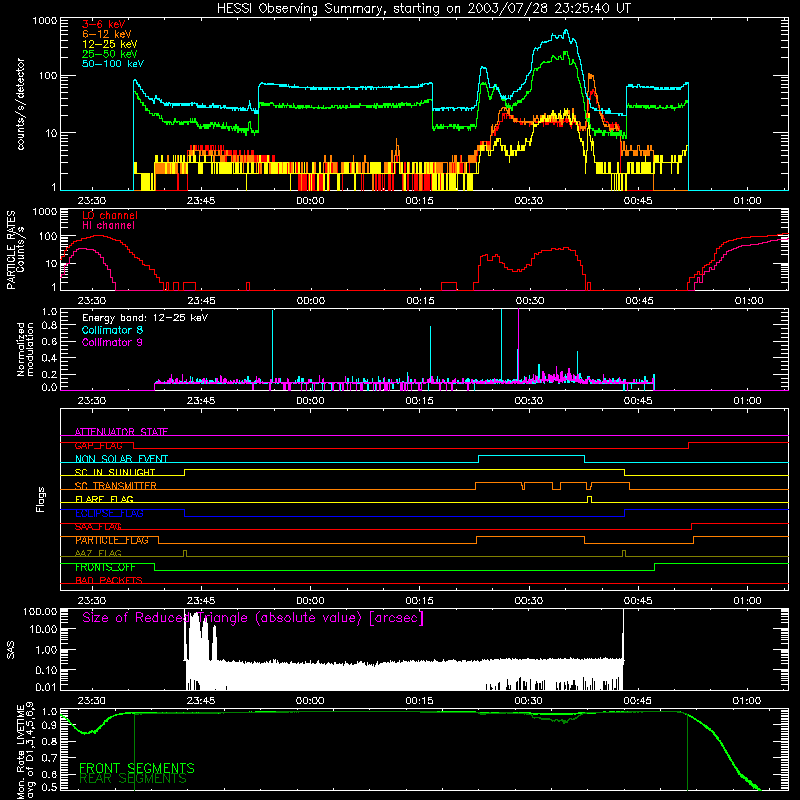The height and width of the screenshot is (800, 800).
Task: Select the FRONT SEGMENTS legend label
Action: (137, 768)
